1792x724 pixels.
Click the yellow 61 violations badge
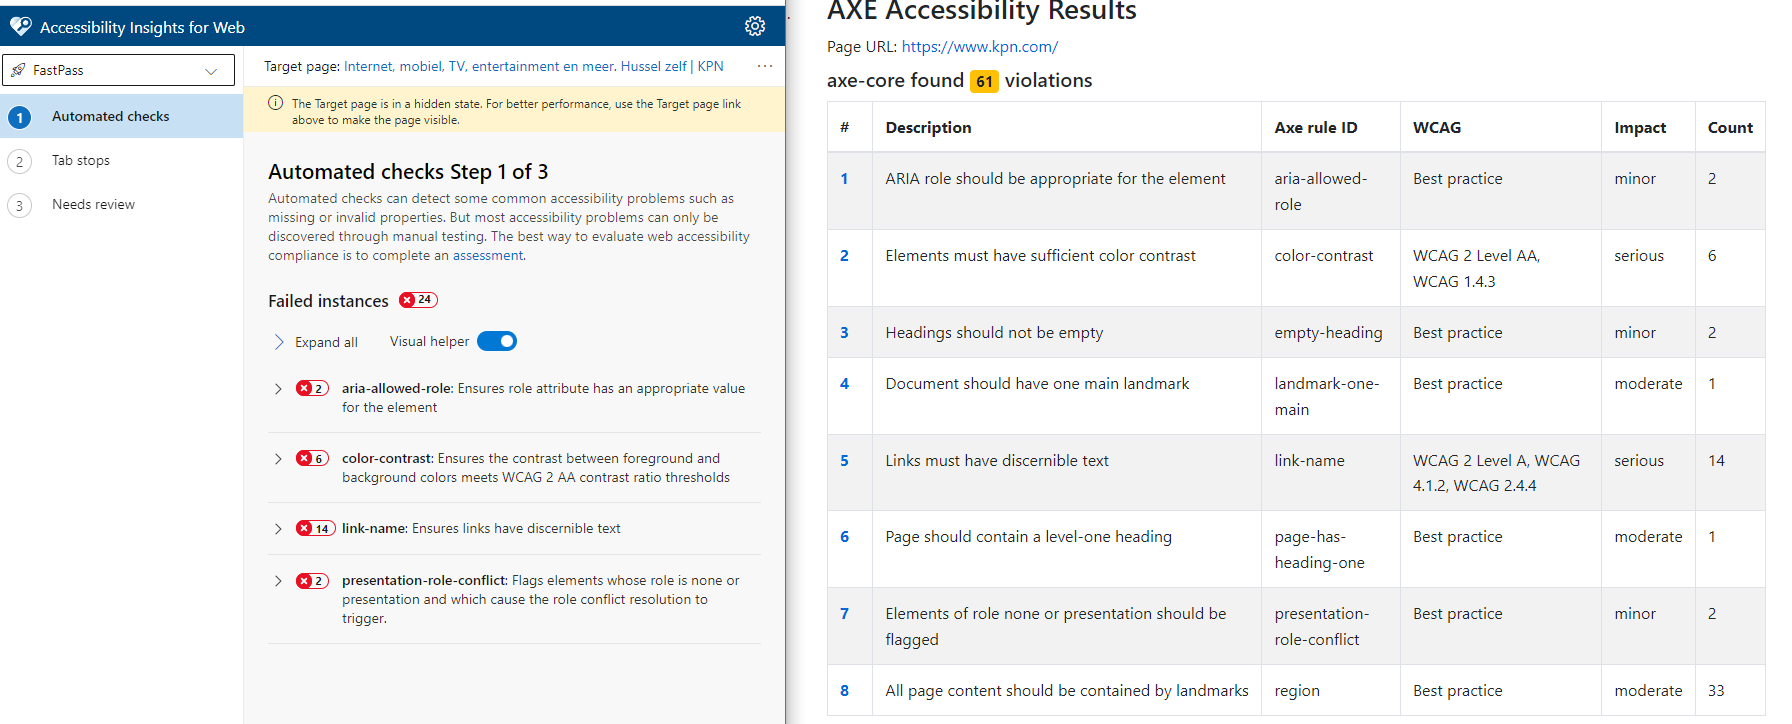click(984, 80)
